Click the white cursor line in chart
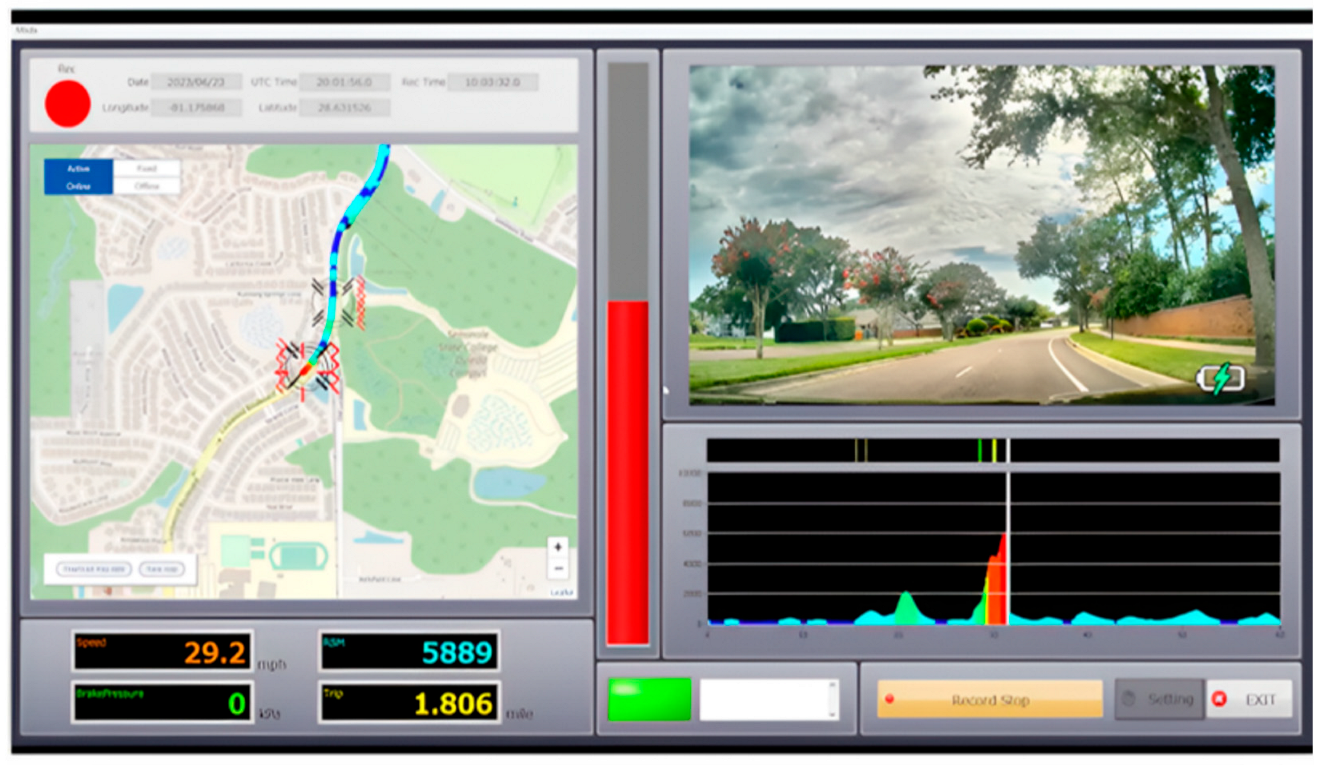 coord(1008,548)
